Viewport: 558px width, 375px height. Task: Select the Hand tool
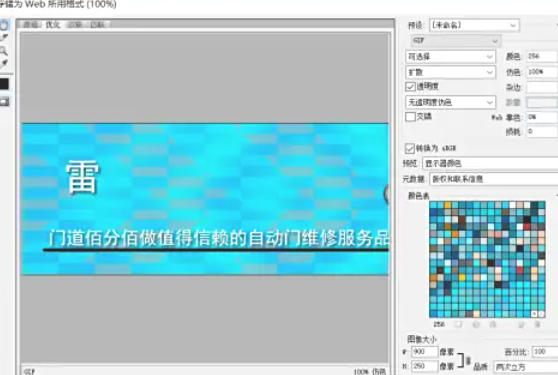[x=4, y=25]
